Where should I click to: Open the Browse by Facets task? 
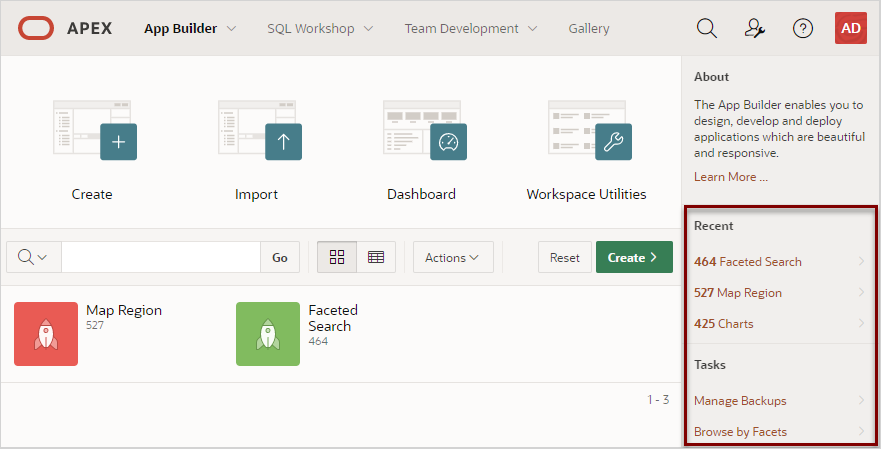tap(740, 432)
